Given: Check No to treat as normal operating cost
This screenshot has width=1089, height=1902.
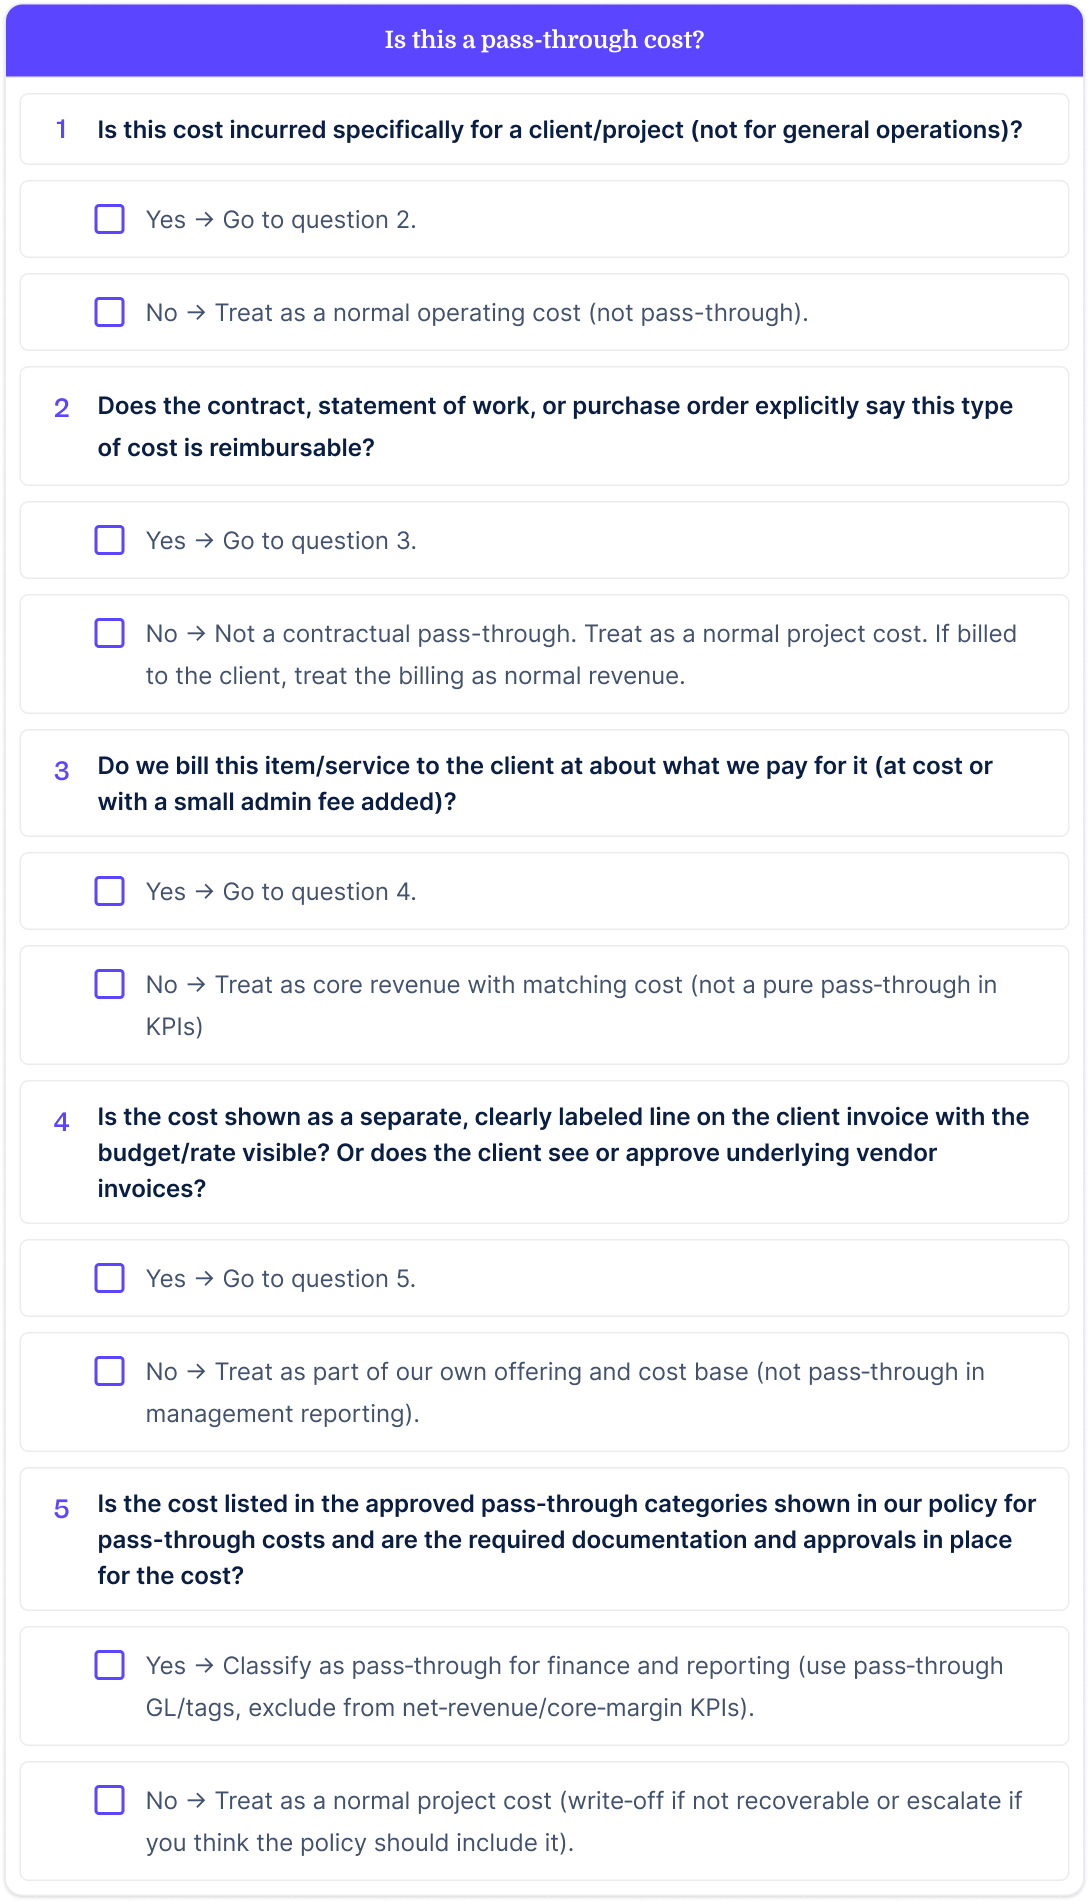Looking at the screenshot, I should coord(109,312).
